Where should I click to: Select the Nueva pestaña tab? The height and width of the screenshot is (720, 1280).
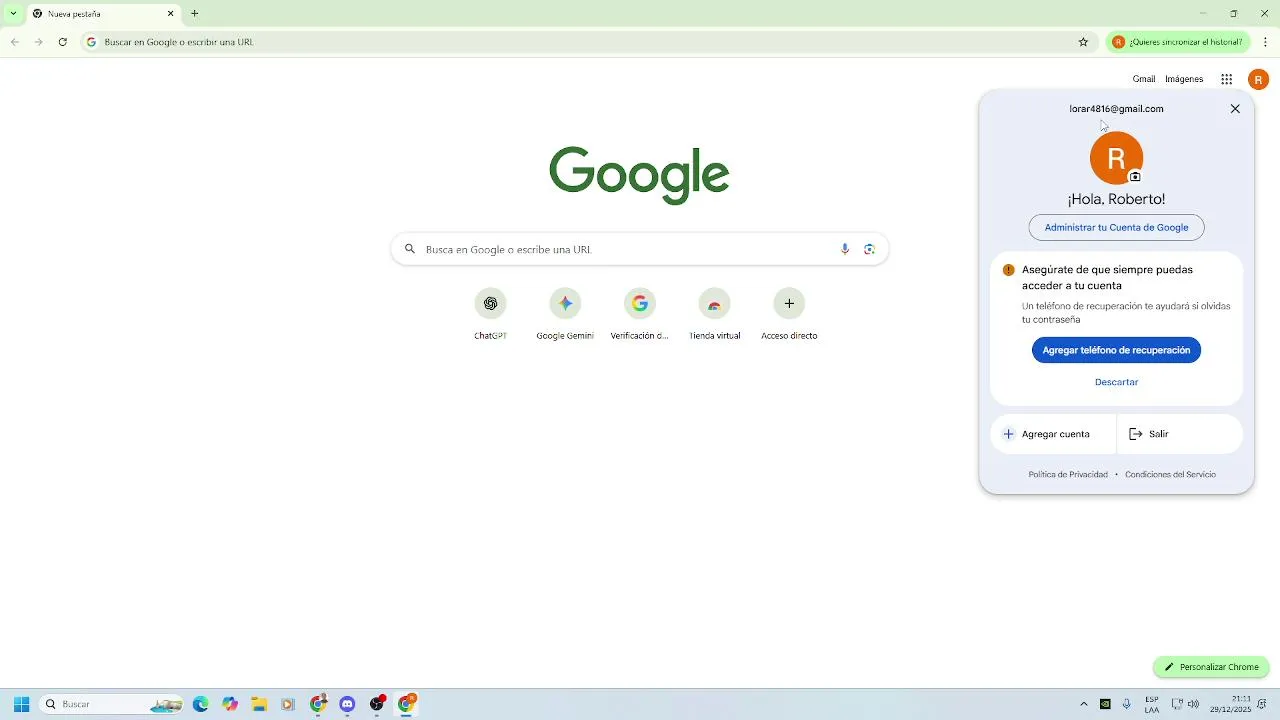103,14
